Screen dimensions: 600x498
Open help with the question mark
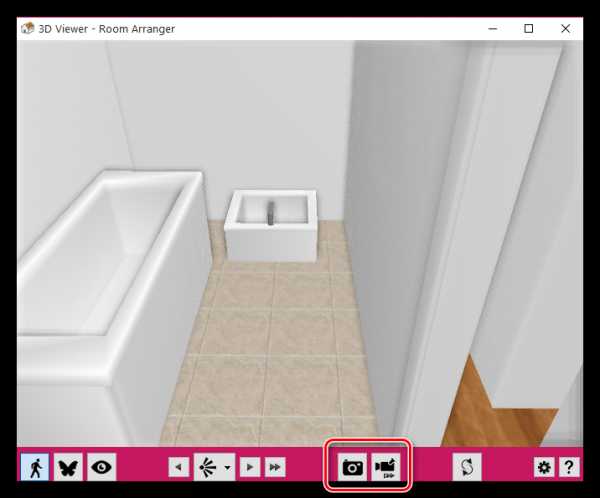pyautogui.click(x=568, y=467)
